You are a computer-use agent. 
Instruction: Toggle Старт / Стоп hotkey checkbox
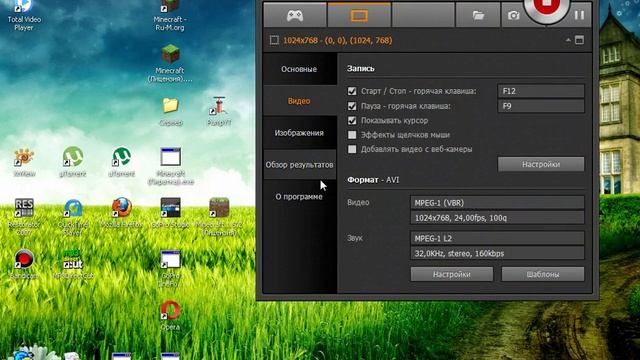pos(352,91)
